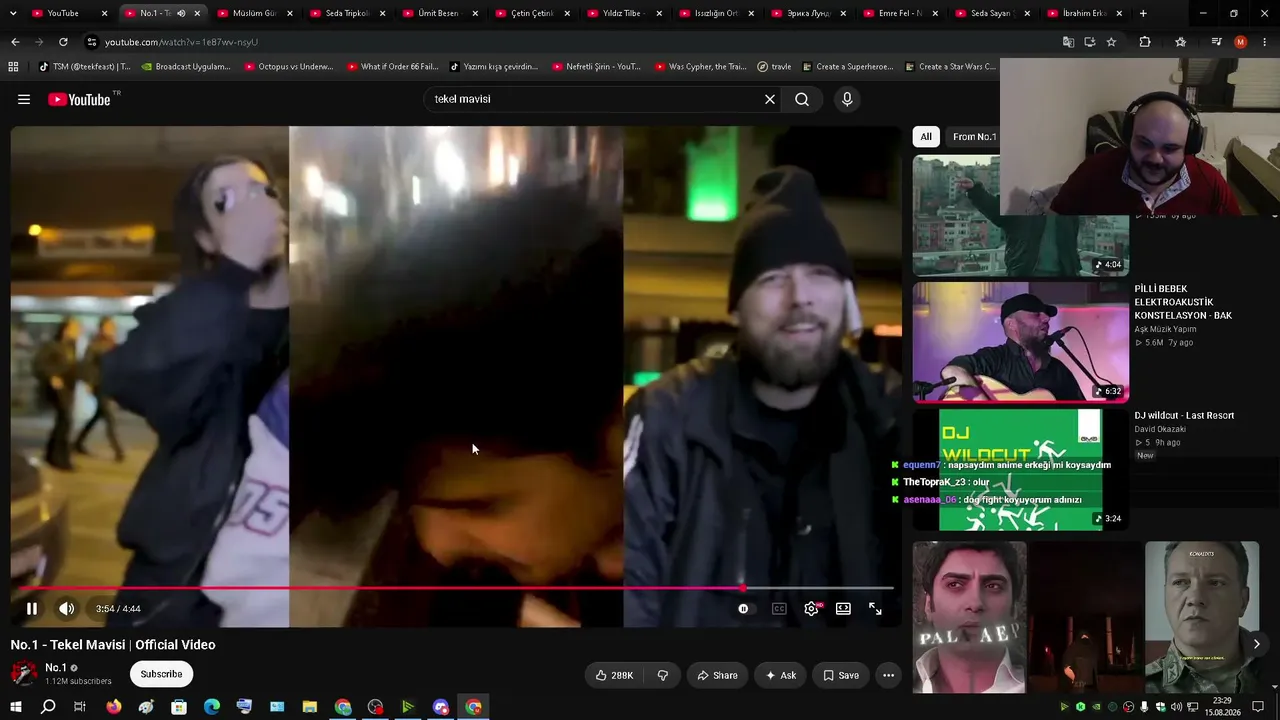The height and width of the screenshot is (720, 1280).
Task: Switch the video to theater mode
Action: point(843,608)
